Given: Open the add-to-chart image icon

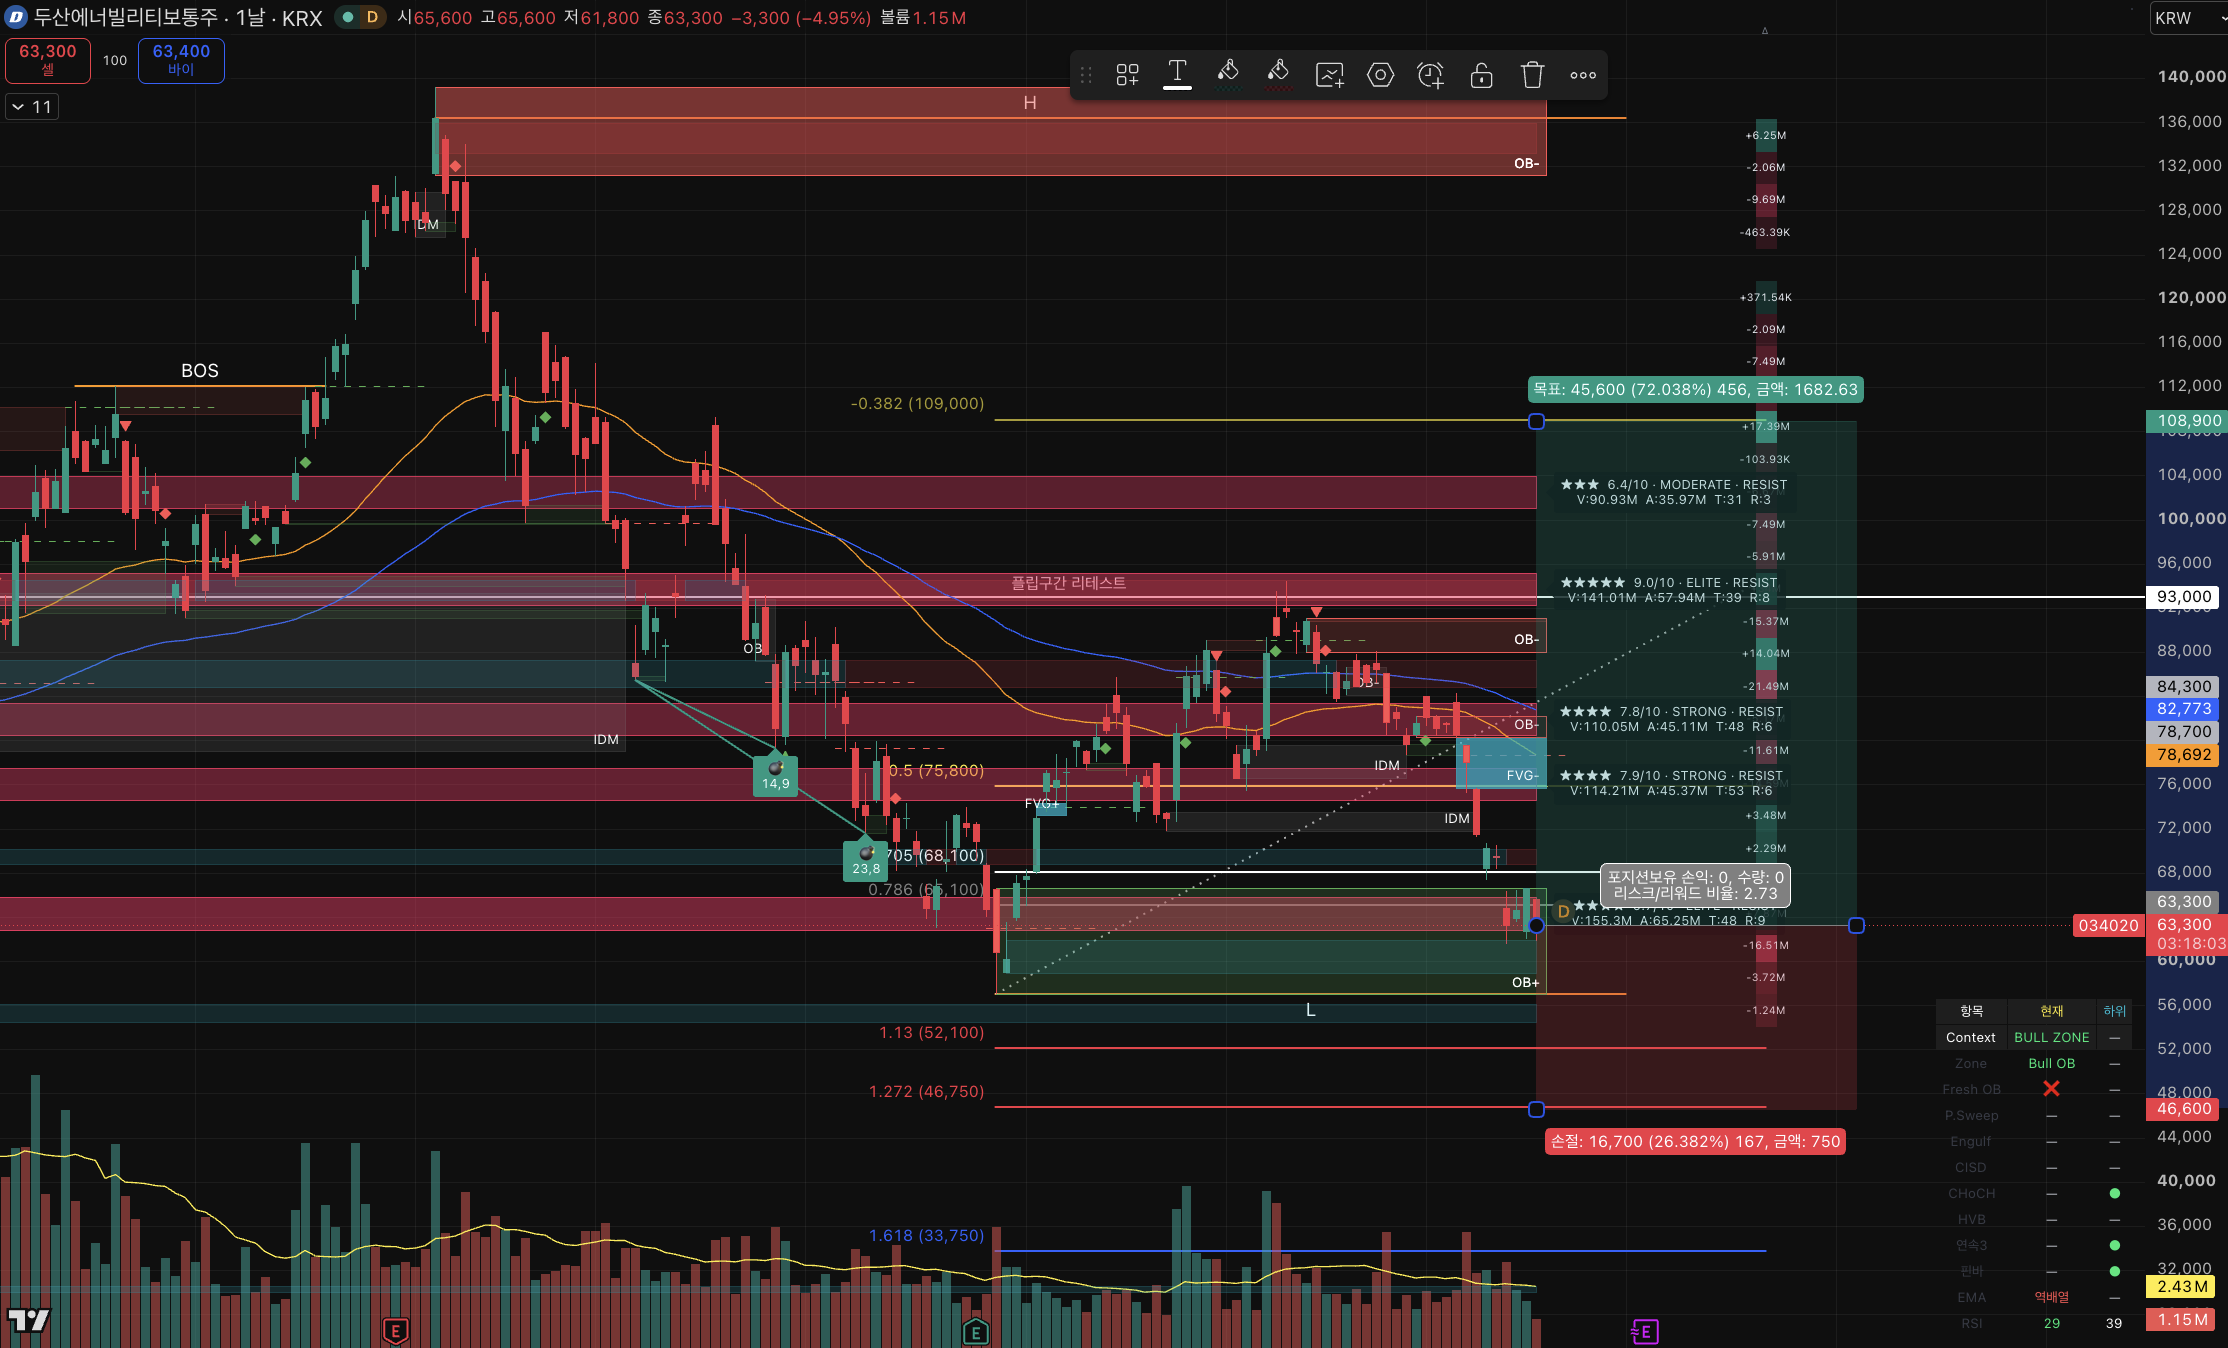Looking at the screenshot, I should [1329, 75].
